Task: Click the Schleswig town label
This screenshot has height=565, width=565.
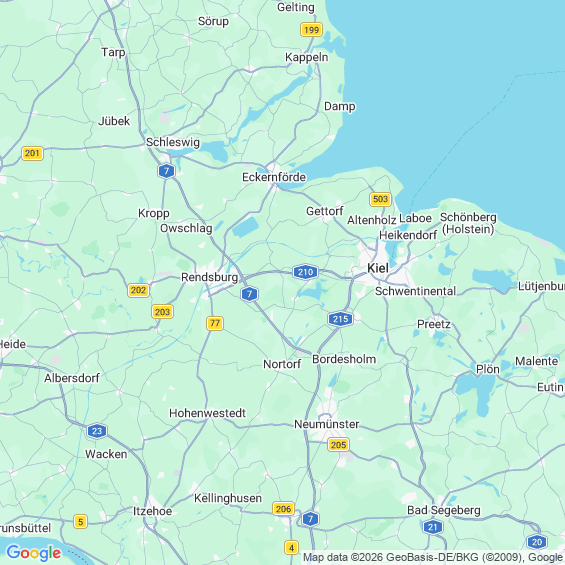Action: click(x=173, y=142)
